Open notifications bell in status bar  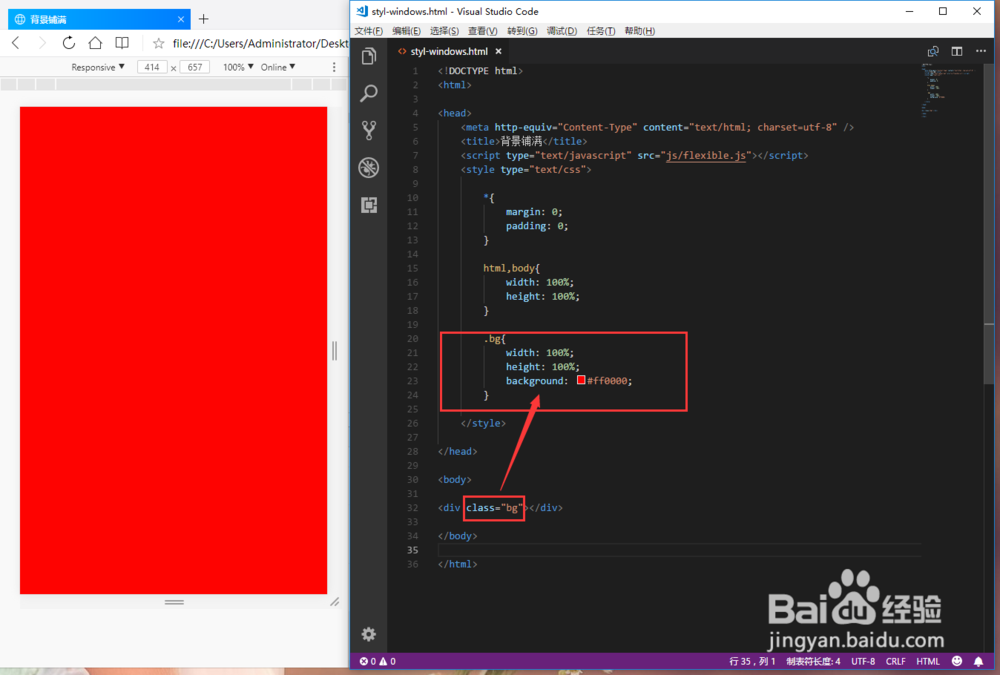pyautogui.click(x=978, y=661)
